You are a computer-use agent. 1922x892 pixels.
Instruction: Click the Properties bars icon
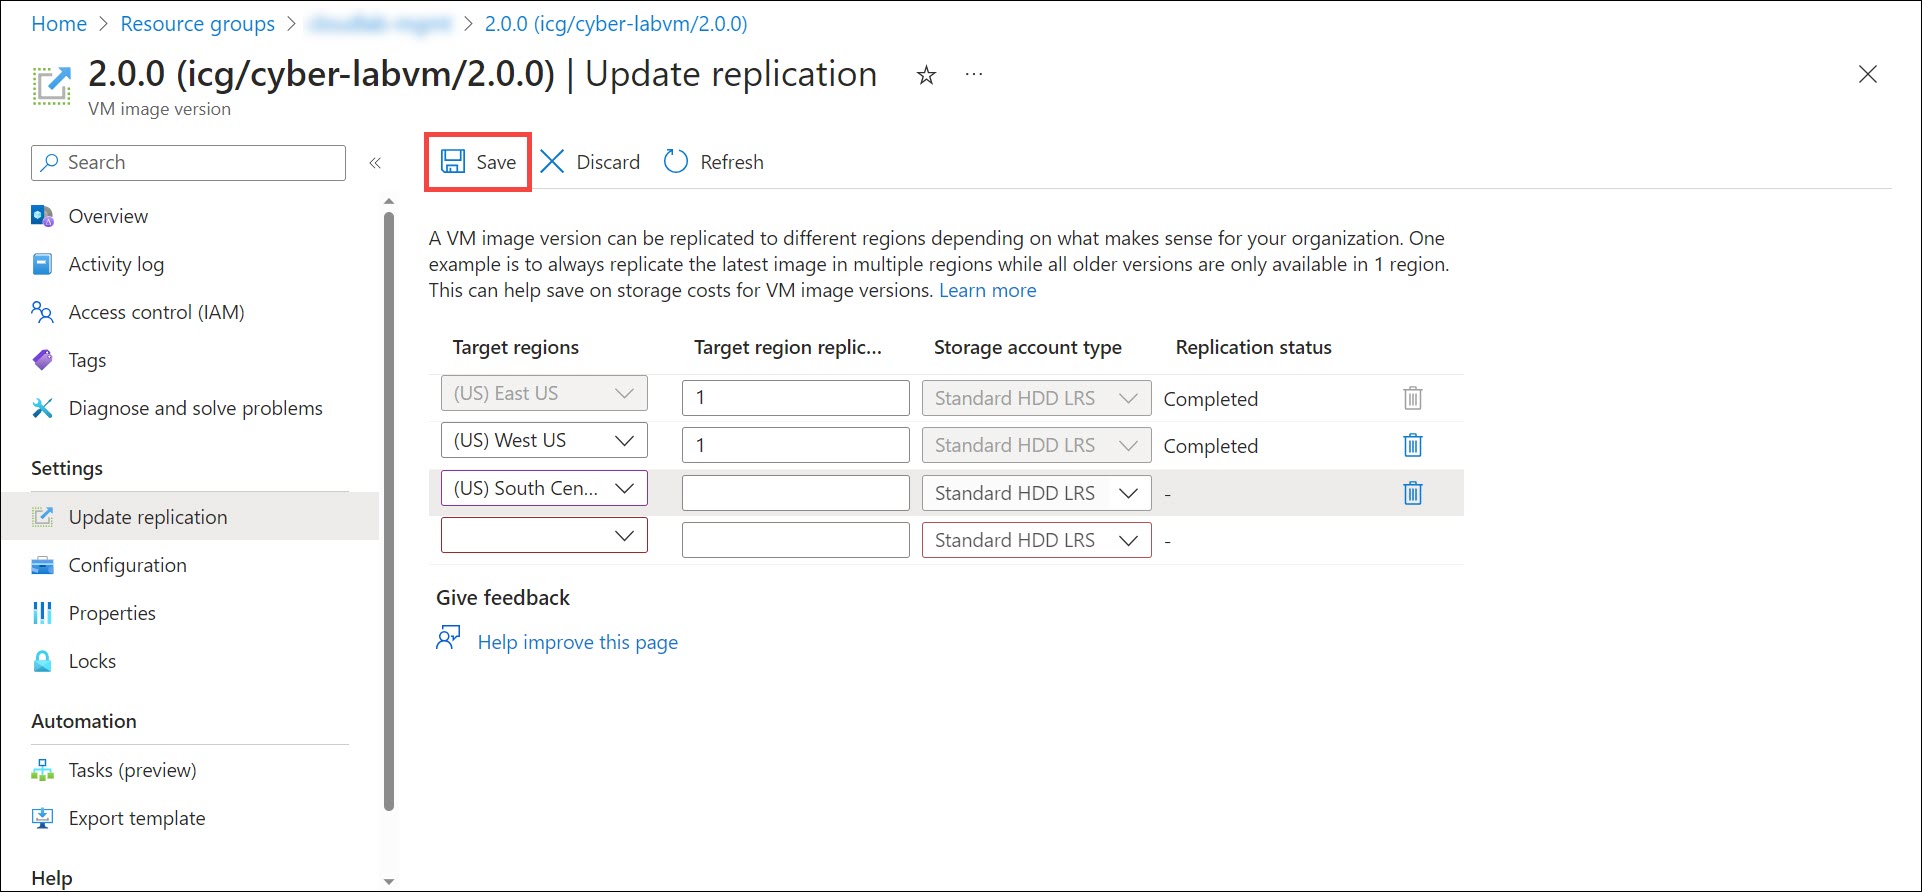(42, 613)
